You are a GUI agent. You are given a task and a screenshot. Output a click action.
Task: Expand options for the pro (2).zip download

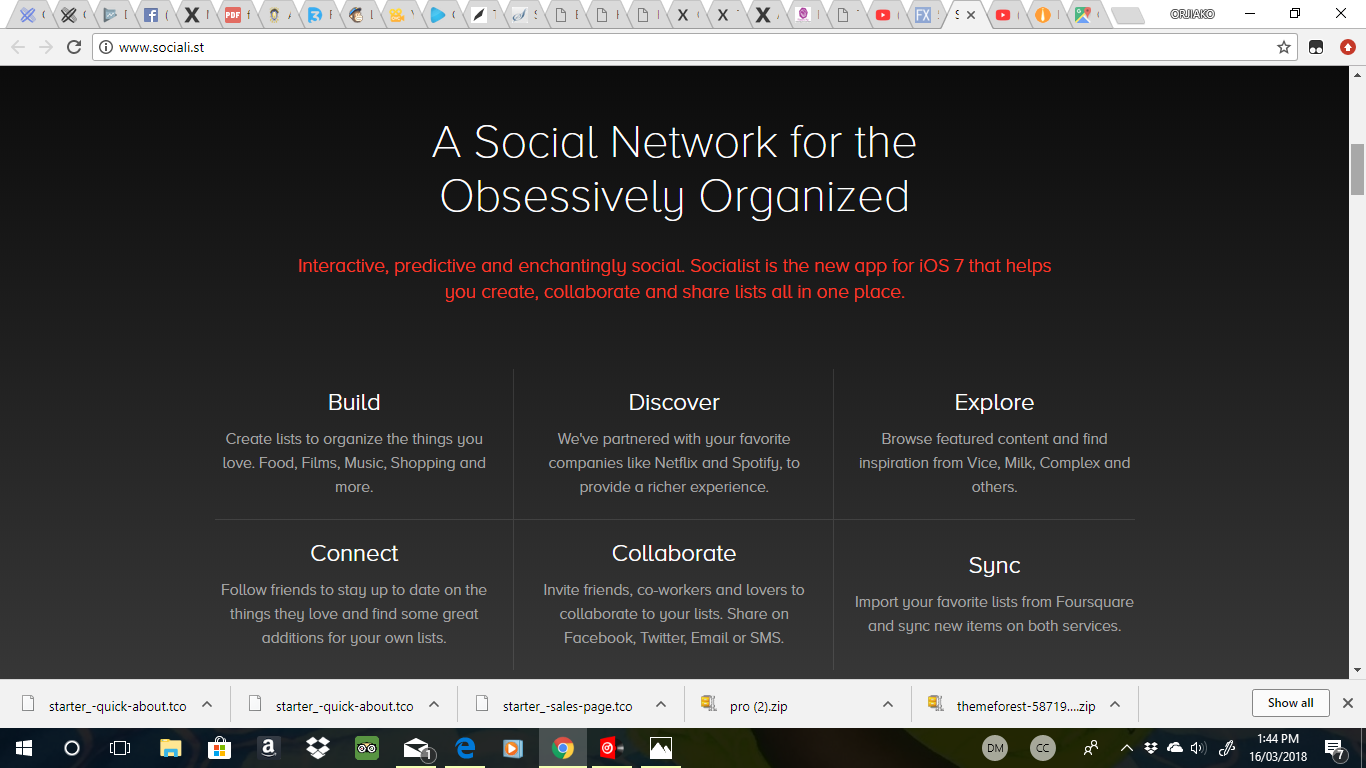point(887,704)
